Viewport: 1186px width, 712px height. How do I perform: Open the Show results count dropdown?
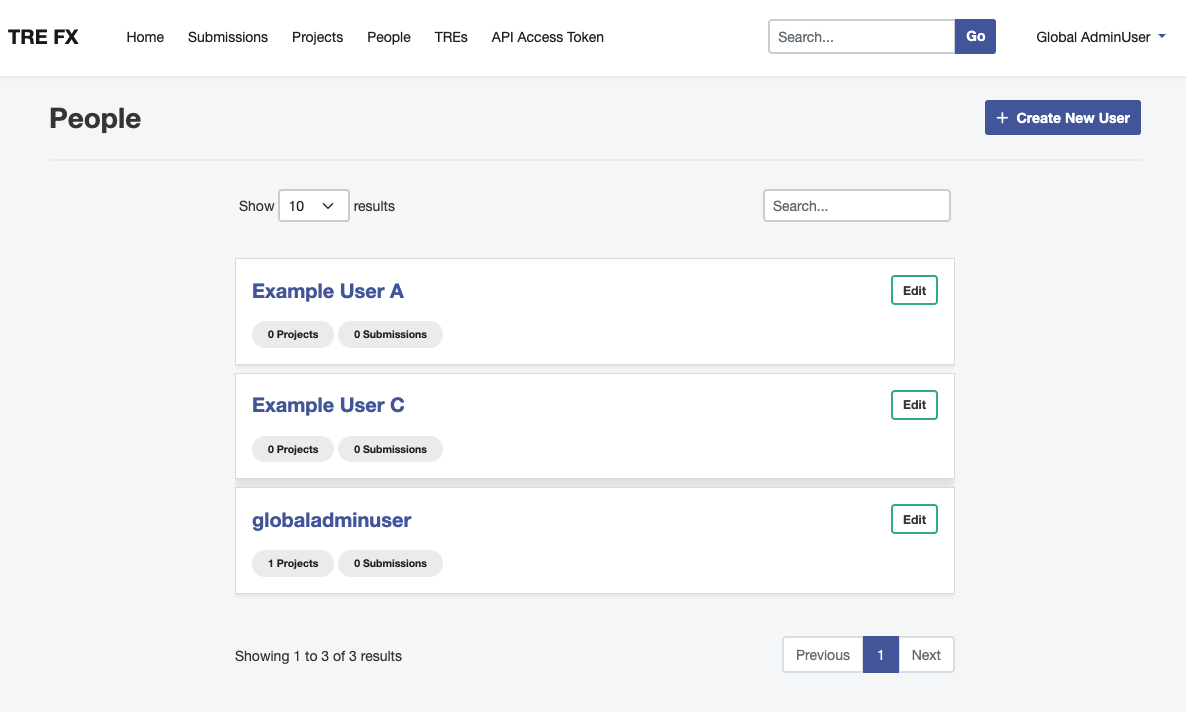pos(313,206)
